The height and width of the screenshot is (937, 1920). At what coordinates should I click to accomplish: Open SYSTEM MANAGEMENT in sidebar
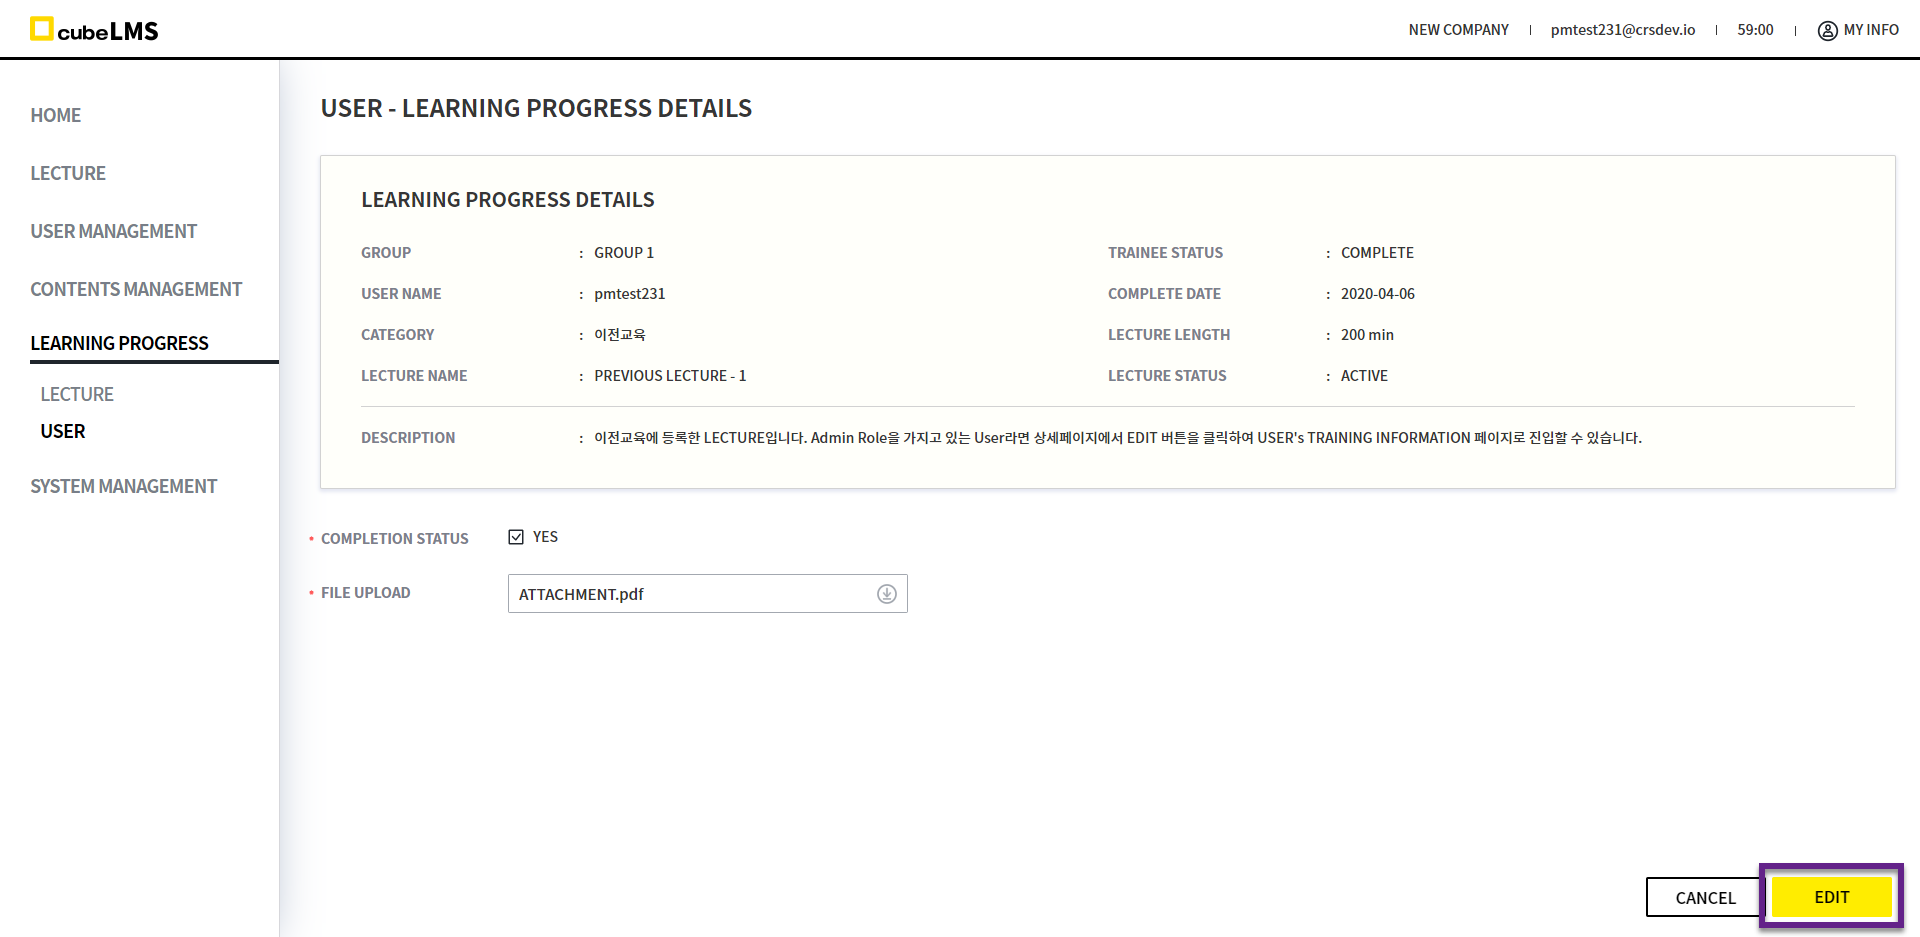pos(123,486)
